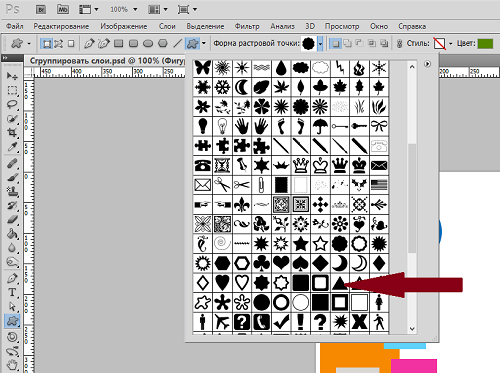This screenshot has height=373, width=500.
Task: Select the Path Selection tool
Action: [12, 306]
